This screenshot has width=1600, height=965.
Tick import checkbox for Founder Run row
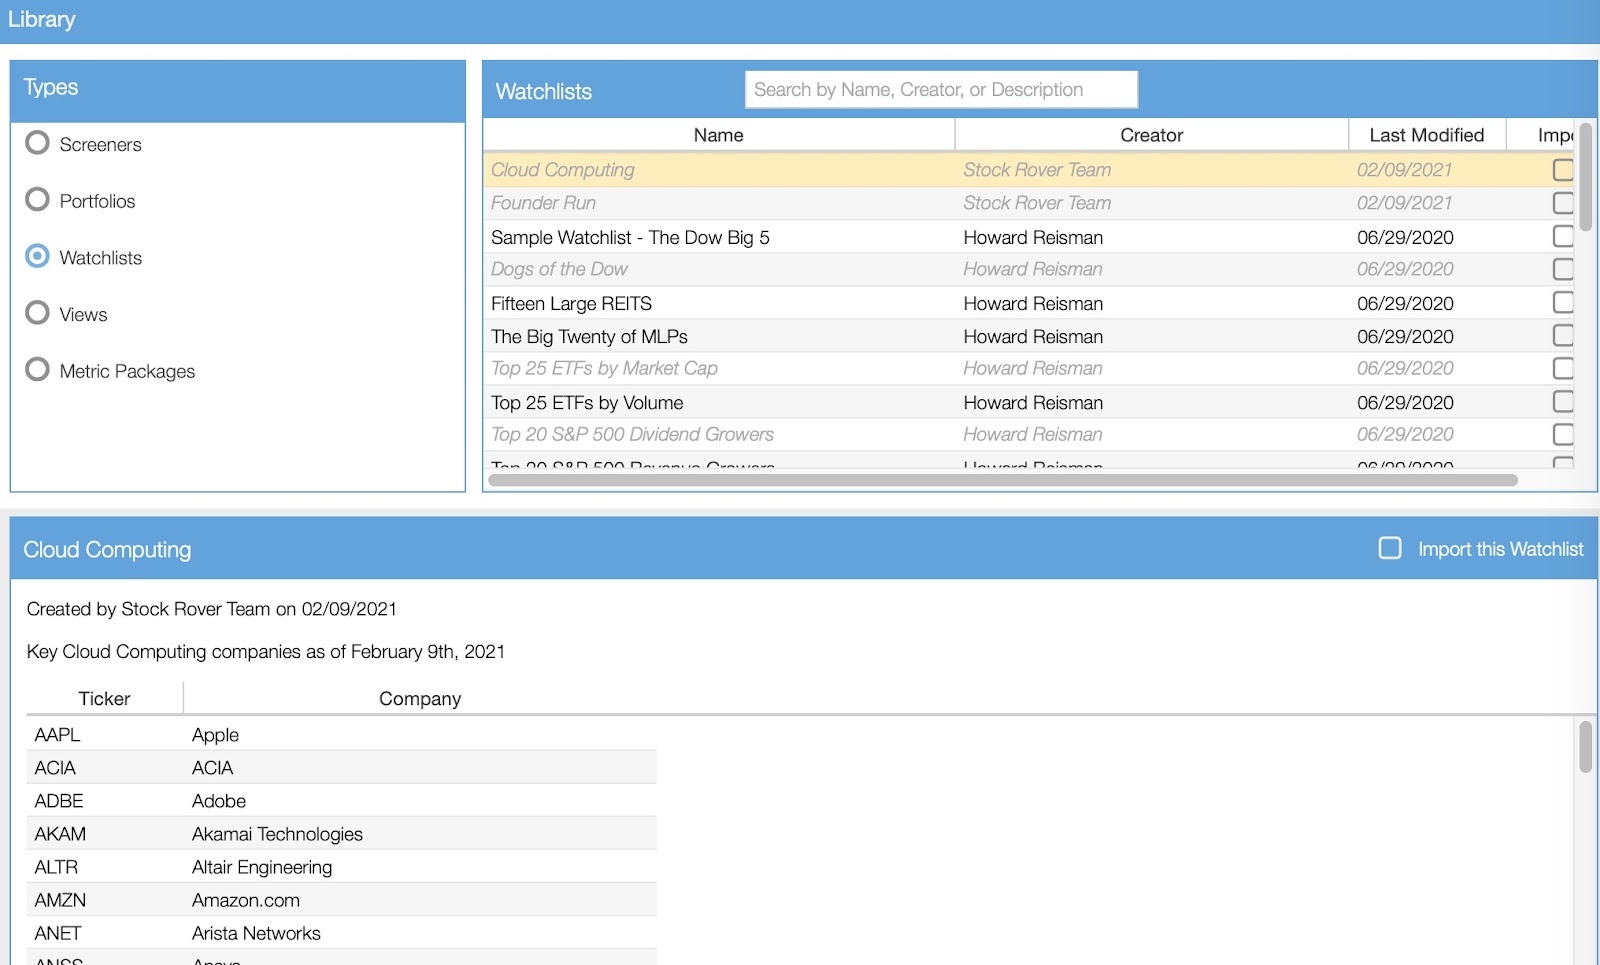pos(1563,203)
